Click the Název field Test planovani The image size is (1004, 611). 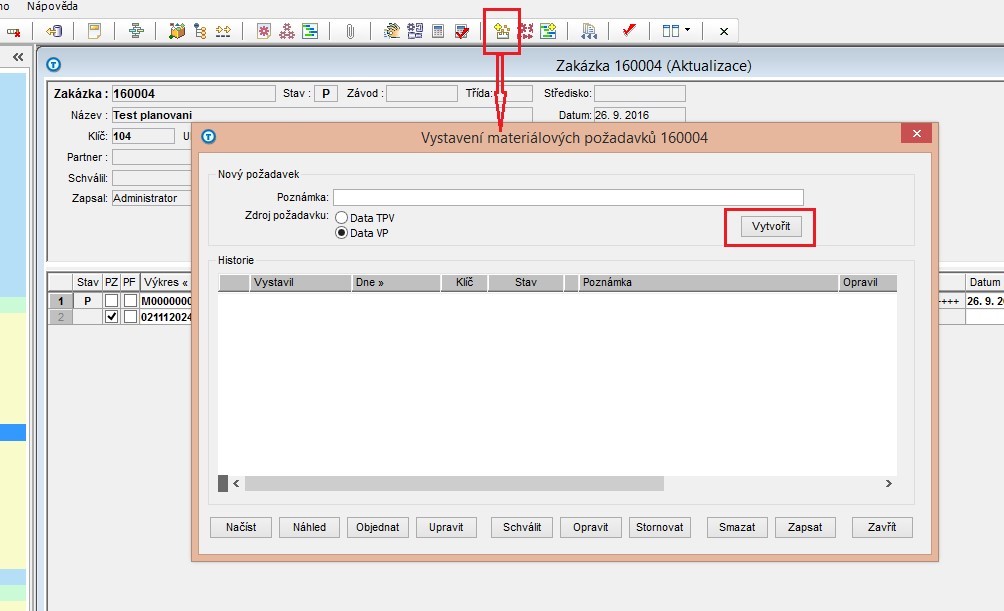tap(322, 115)
